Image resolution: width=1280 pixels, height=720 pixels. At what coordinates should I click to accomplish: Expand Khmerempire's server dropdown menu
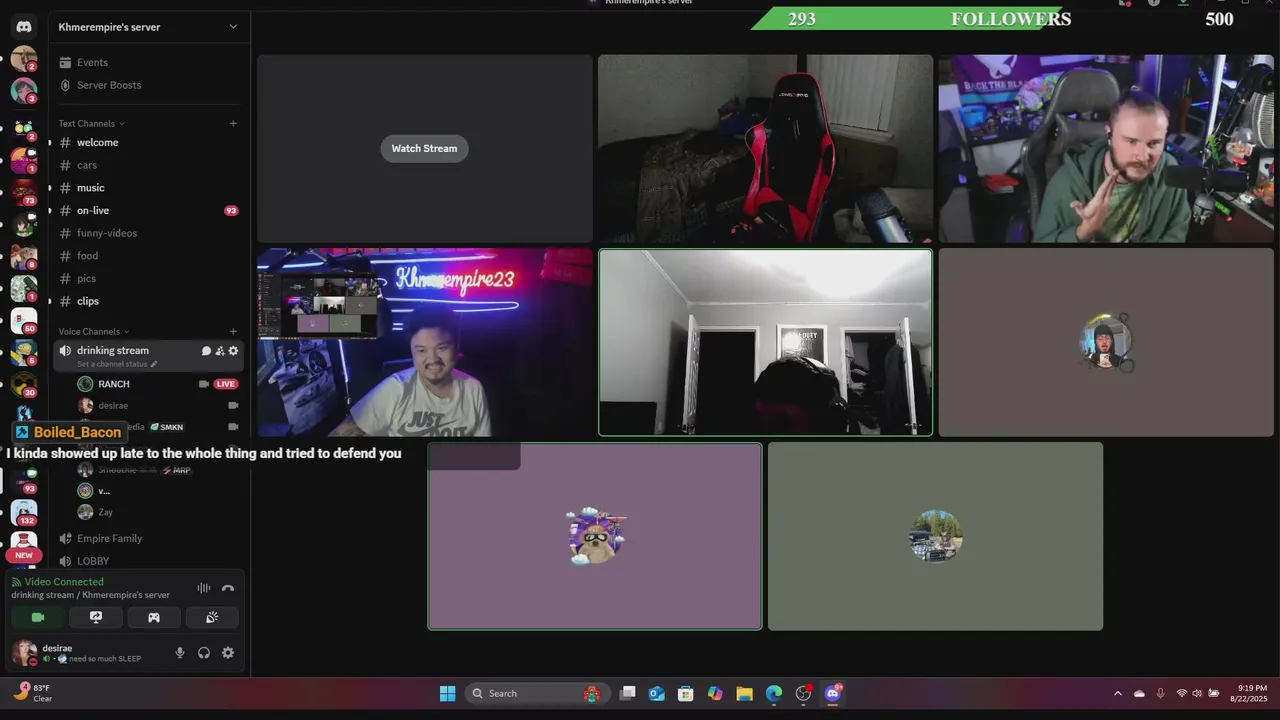click(x=233, y=27)
